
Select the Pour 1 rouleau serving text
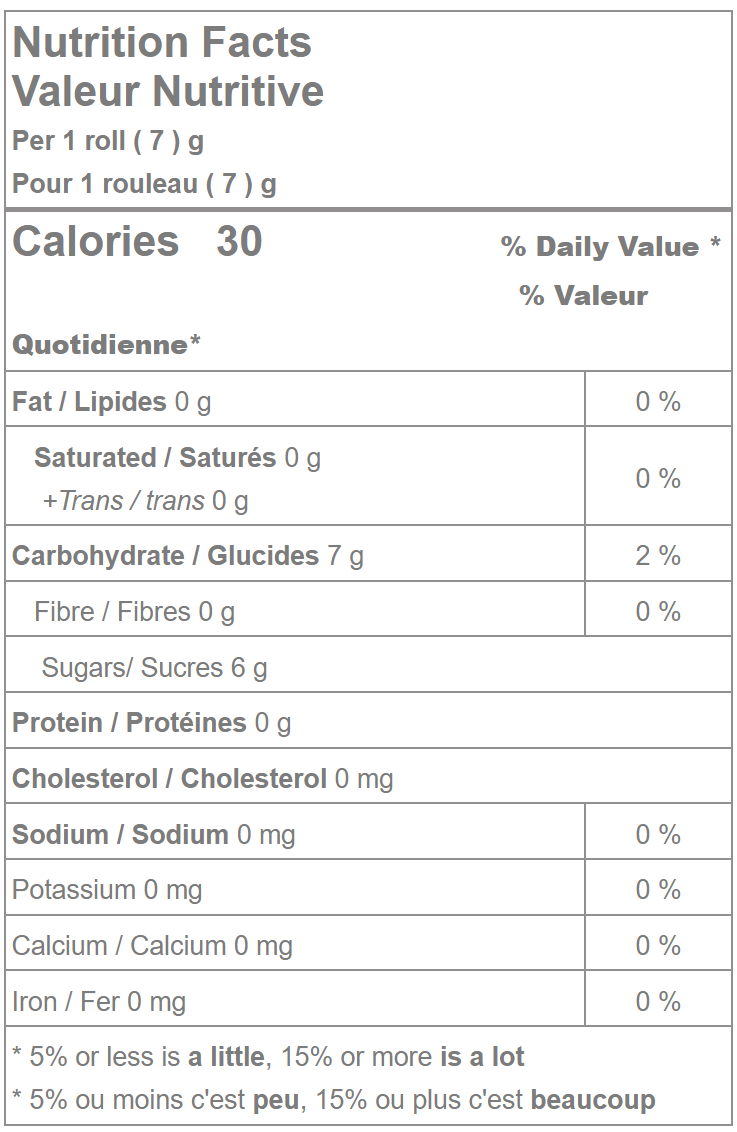[144, 184]
